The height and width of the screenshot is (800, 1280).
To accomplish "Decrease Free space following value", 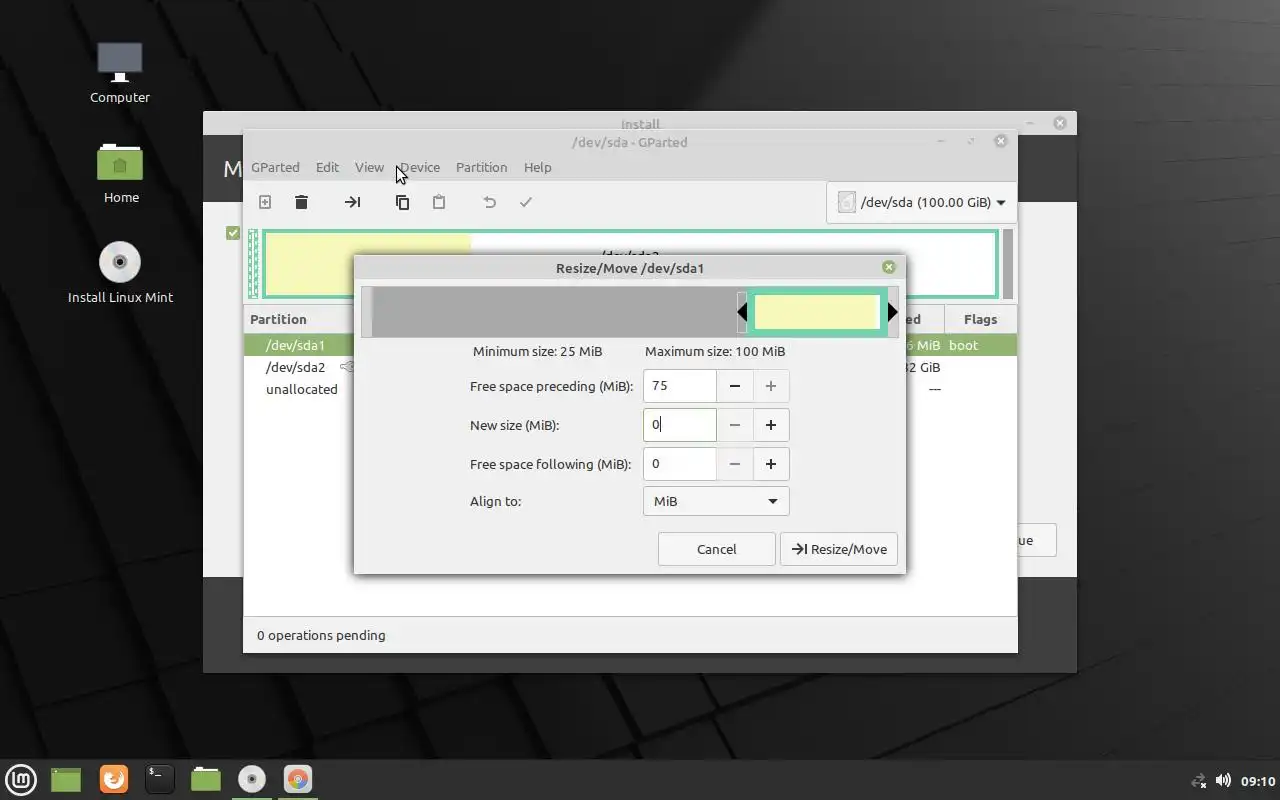I will click(x=735, y=464).
